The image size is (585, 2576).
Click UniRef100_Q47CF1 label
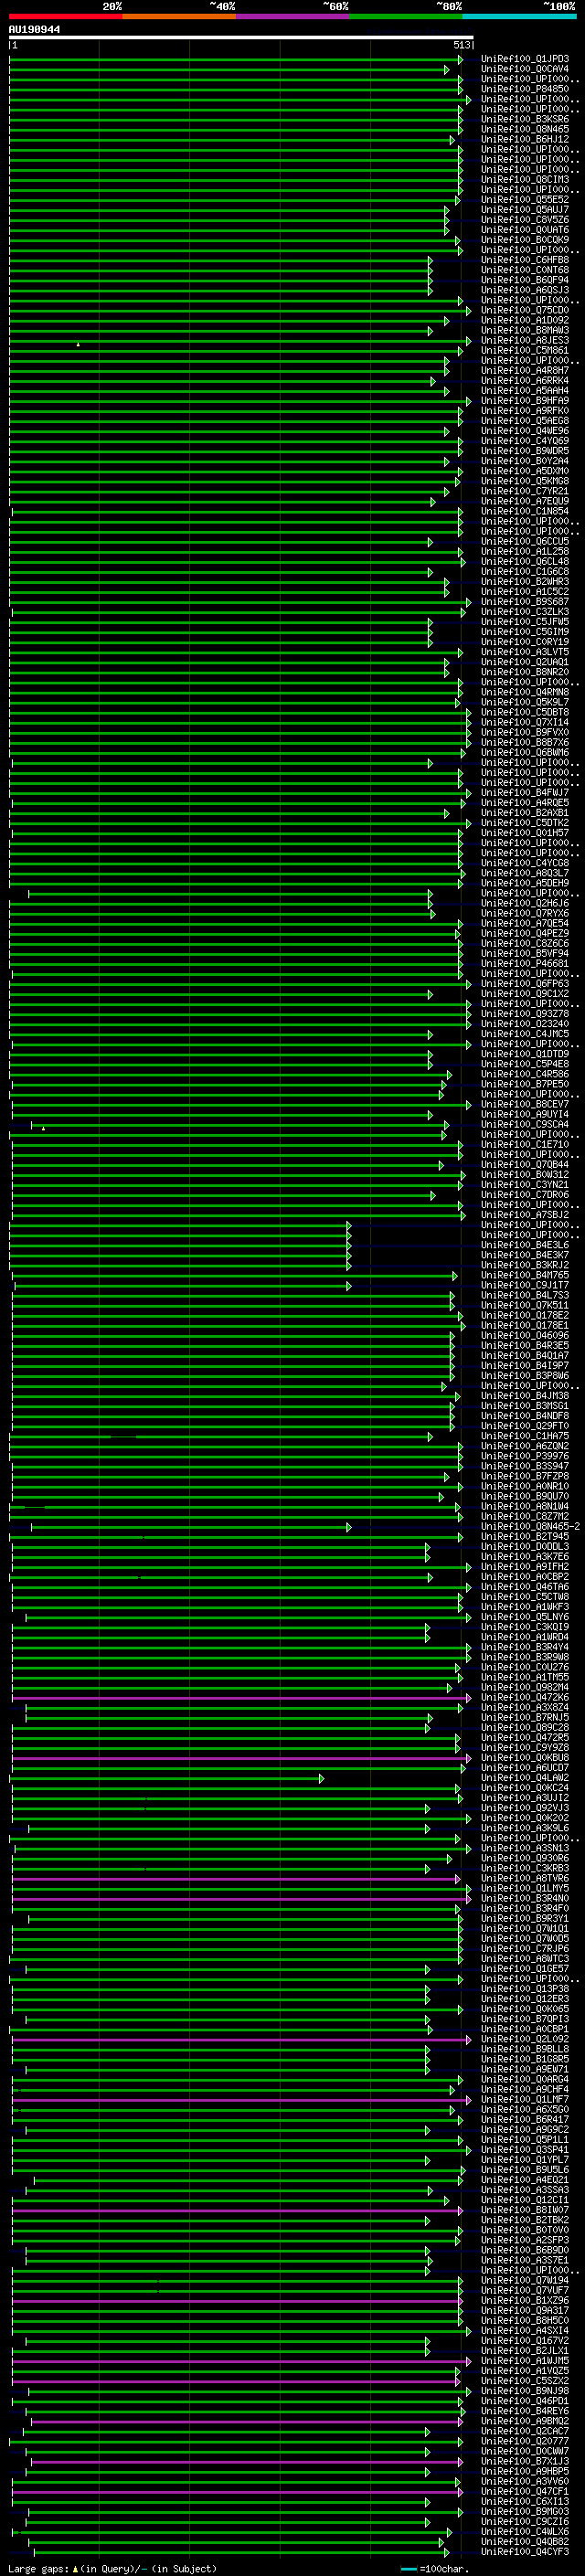click(525, 2491)
